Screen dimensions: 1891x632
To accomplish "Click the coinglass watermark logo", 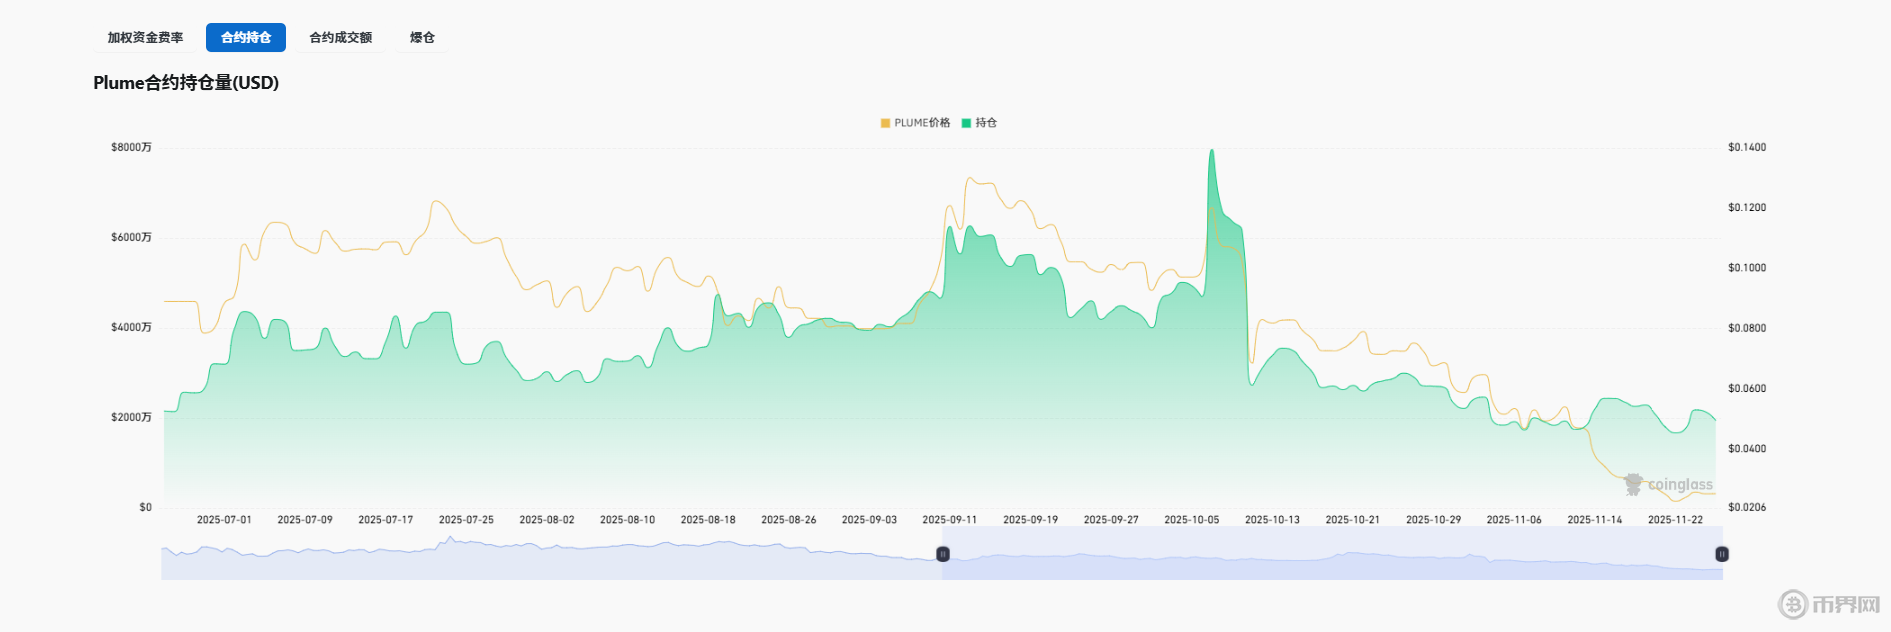I will 1668,485.
